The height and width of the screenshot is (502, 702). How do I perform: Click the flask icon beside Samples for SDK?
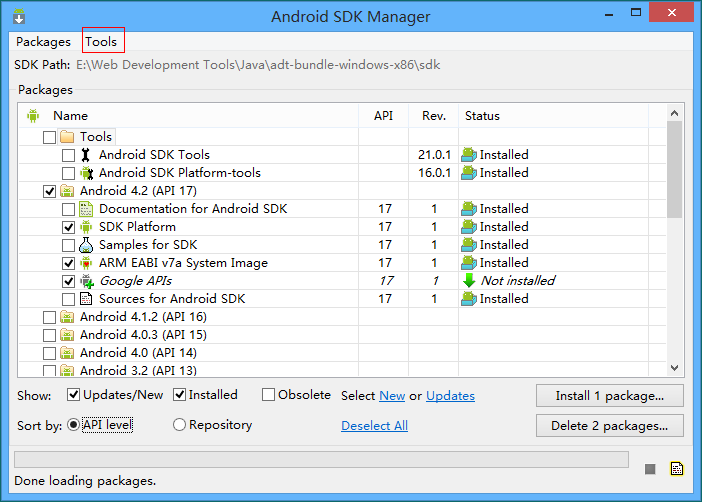(86, 245)
